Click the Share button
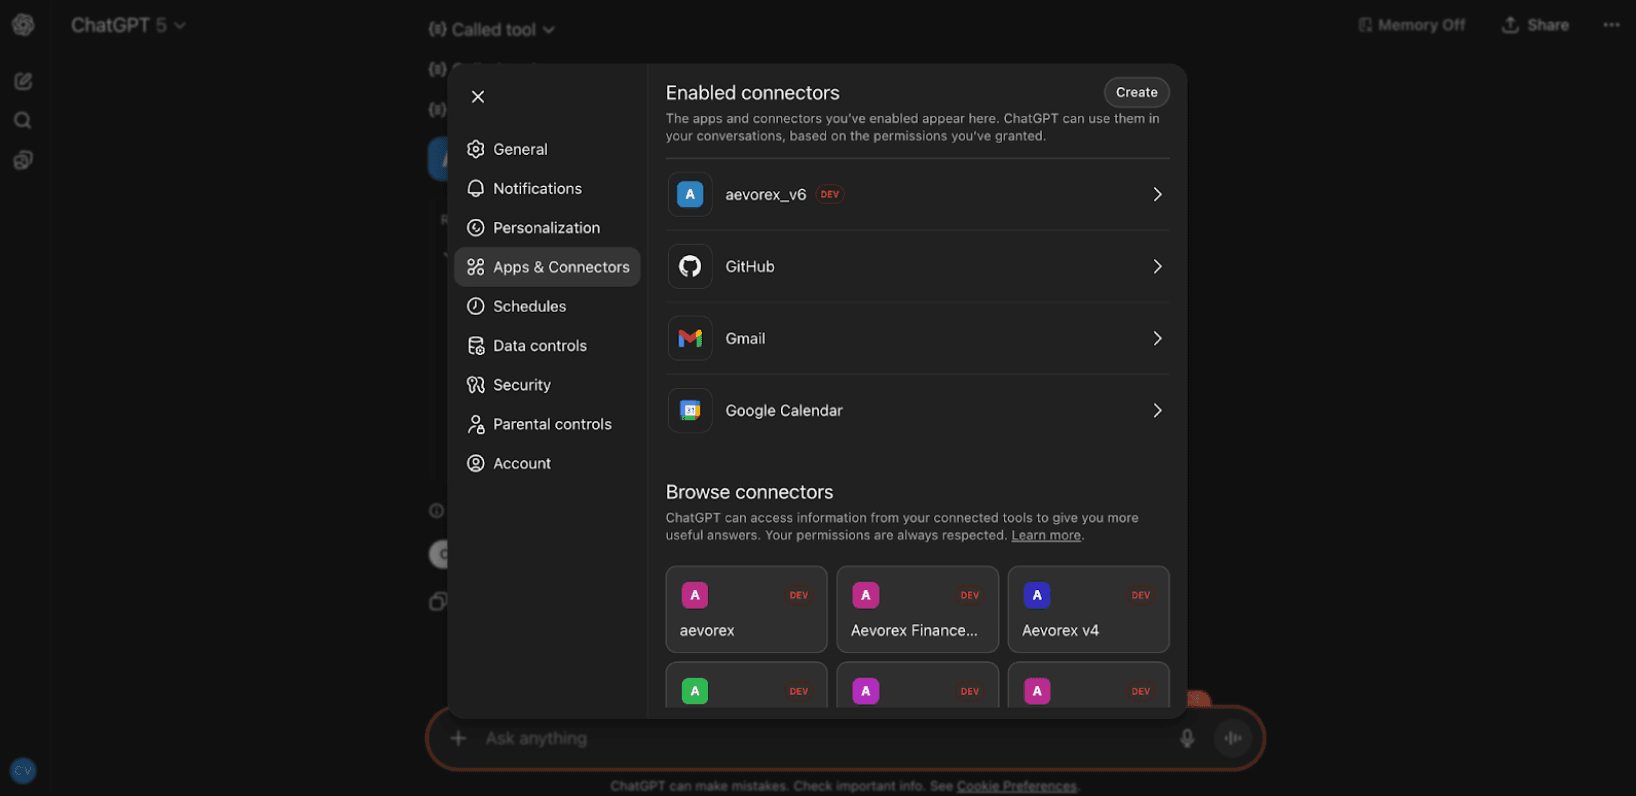Viewport: 1636px width, 796px height. 1535,25
